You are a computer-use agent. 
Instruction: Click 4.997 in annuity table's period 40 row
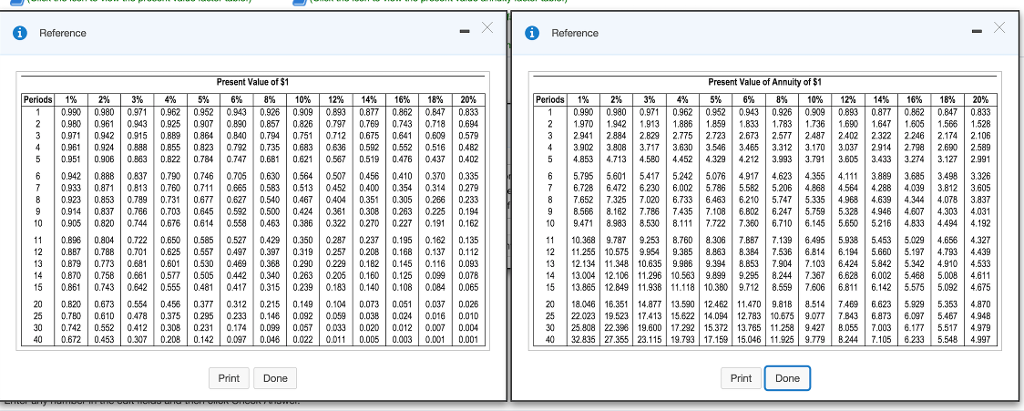coord(981,340)
